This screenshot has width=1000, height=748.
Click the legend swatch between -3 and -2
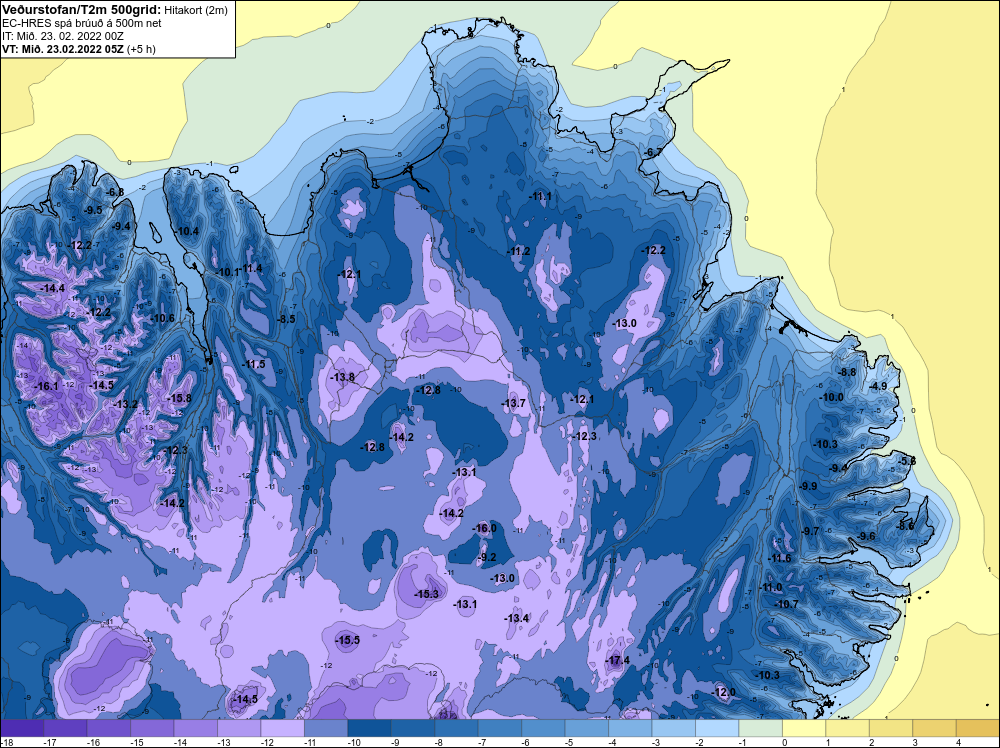coord(673,728)
